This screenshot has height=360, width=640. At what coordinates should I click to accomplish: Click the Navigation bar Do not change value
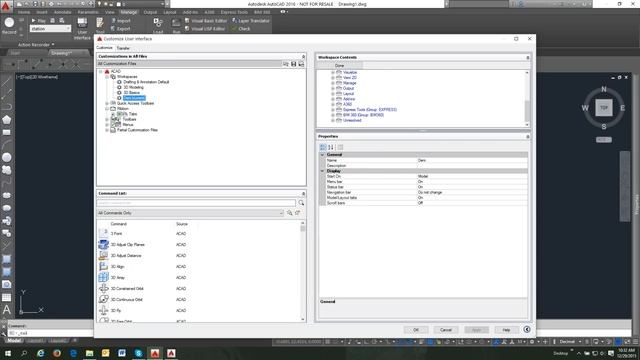[x=472, y=192]
